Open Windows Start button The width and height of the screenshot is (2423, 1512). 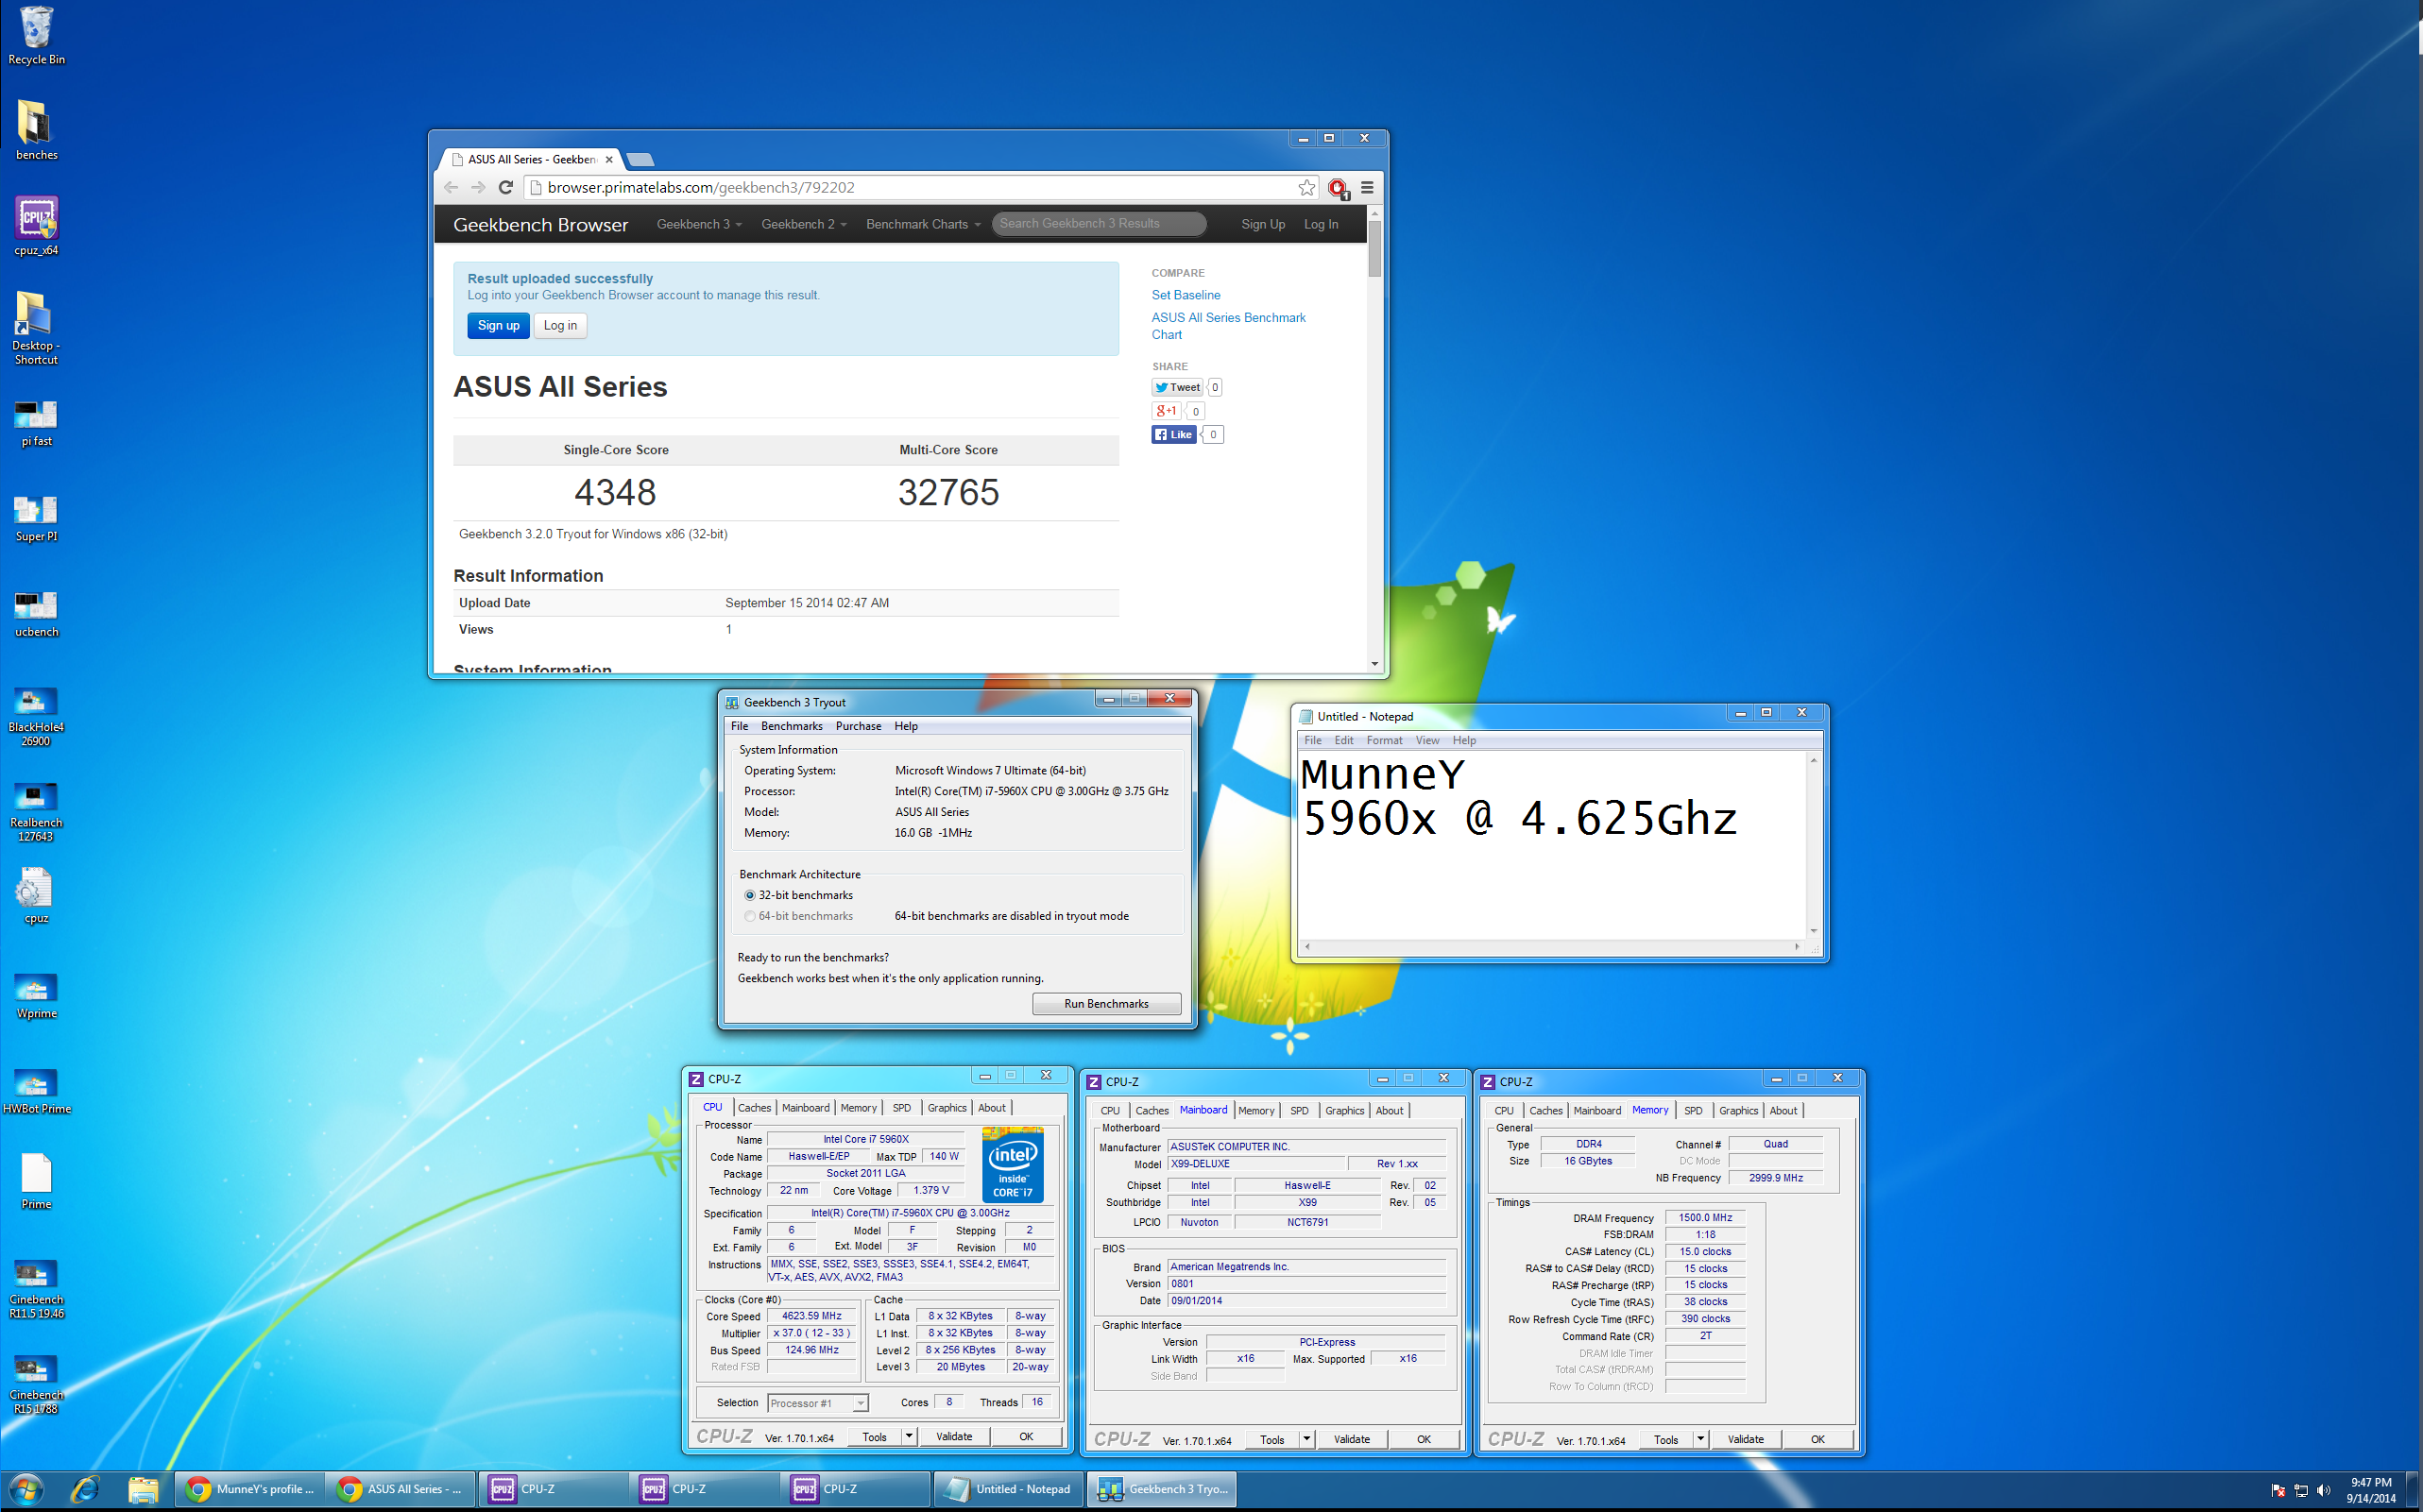(27, 1490)
